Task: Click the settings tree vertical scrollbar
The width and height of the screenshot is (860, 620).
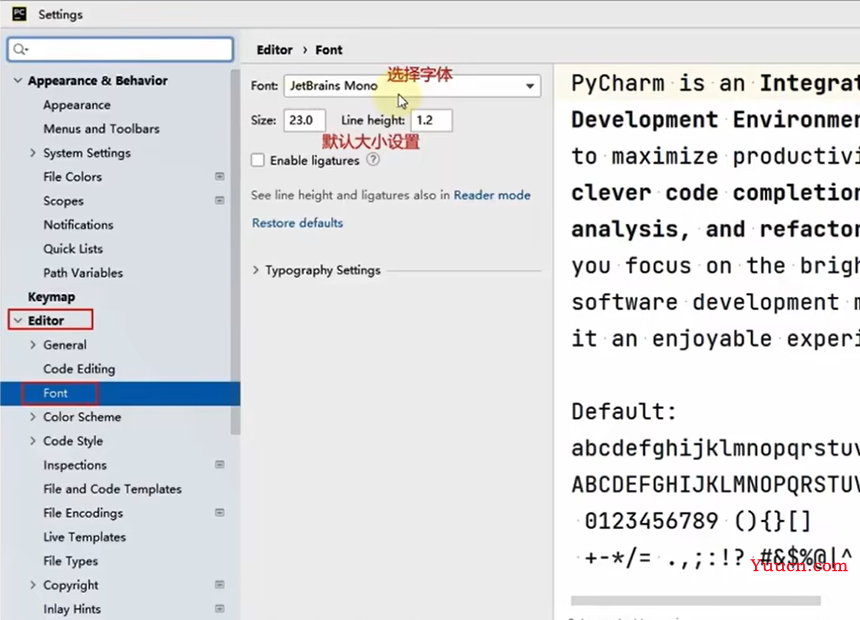Action: (236, 252)
